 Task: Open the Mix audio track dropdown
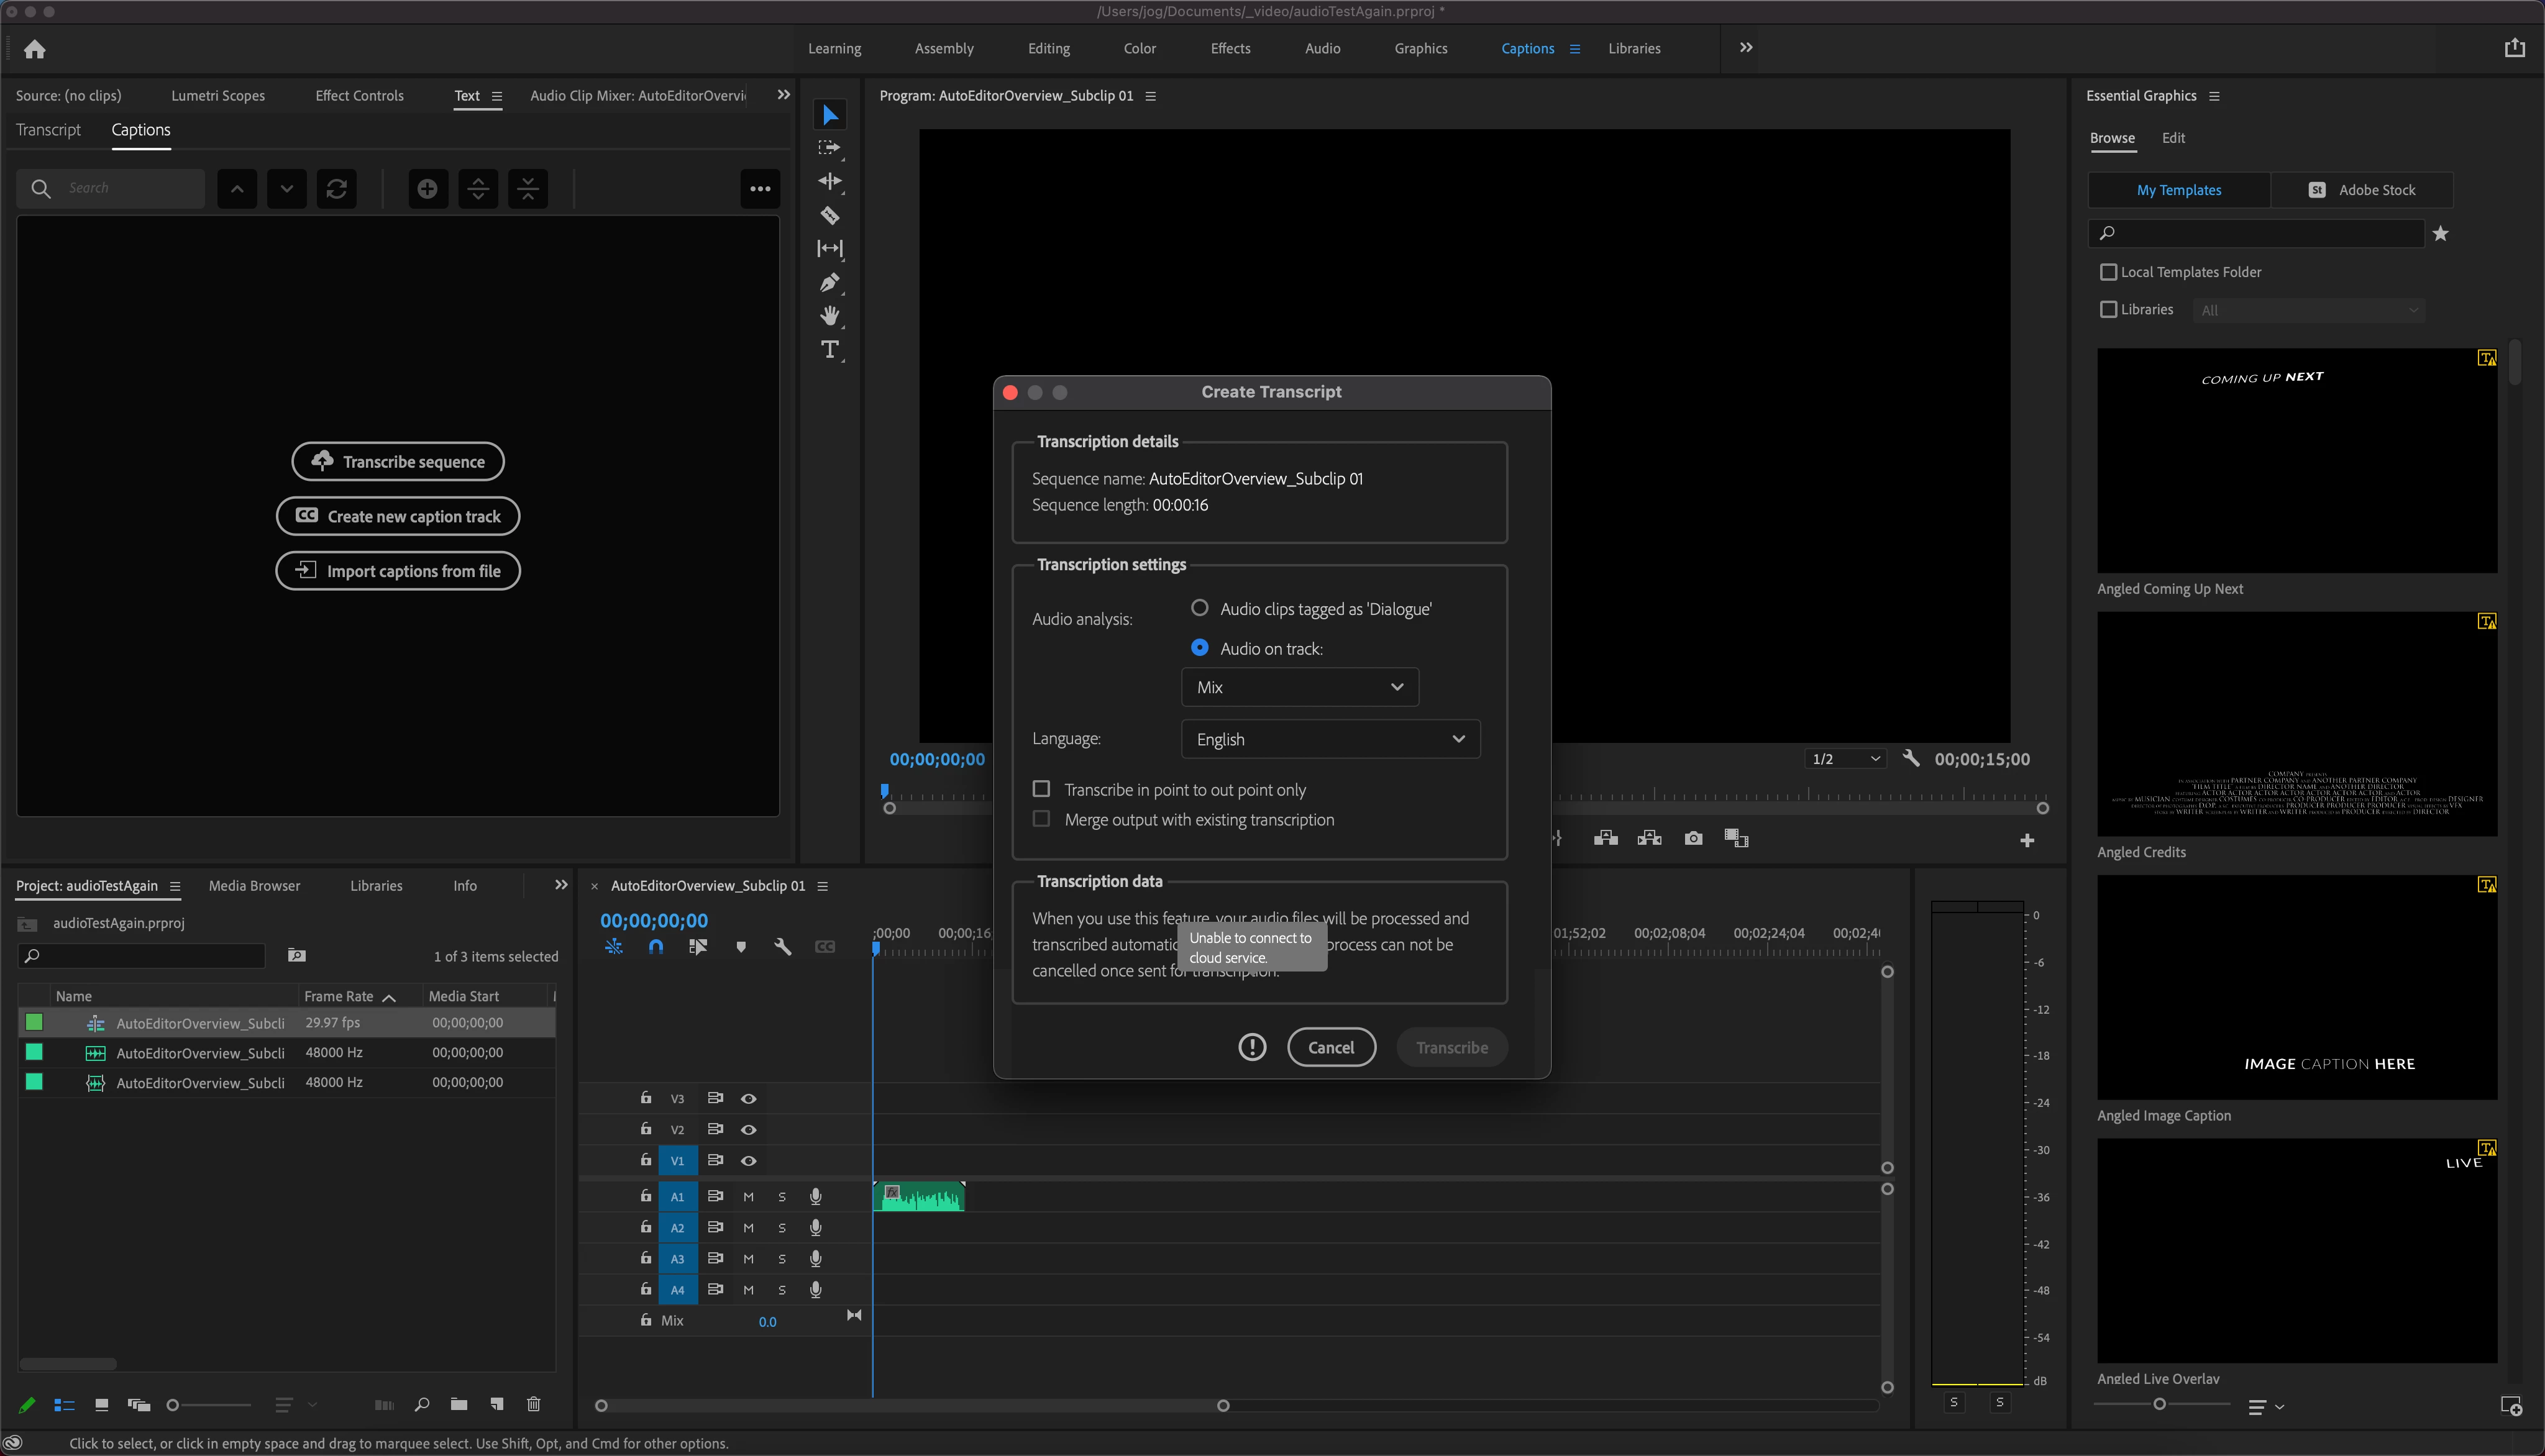(1299, 687)
